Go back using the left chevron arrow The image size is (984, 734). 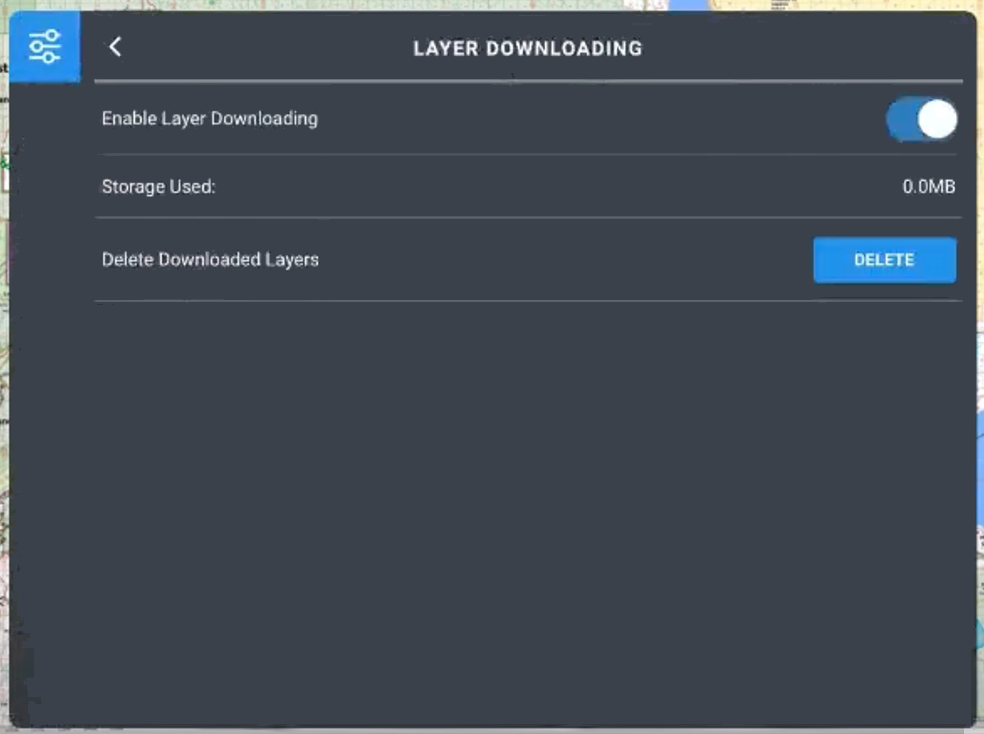115,47
